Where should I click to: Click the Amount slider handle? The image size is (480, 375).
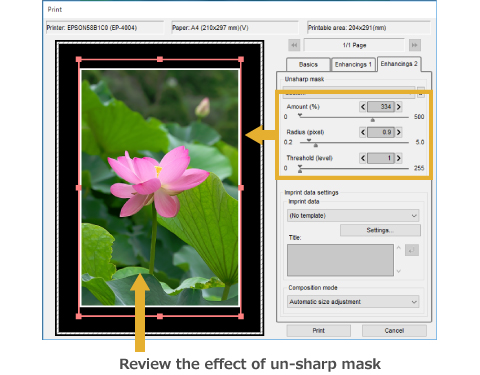point(373,120)
